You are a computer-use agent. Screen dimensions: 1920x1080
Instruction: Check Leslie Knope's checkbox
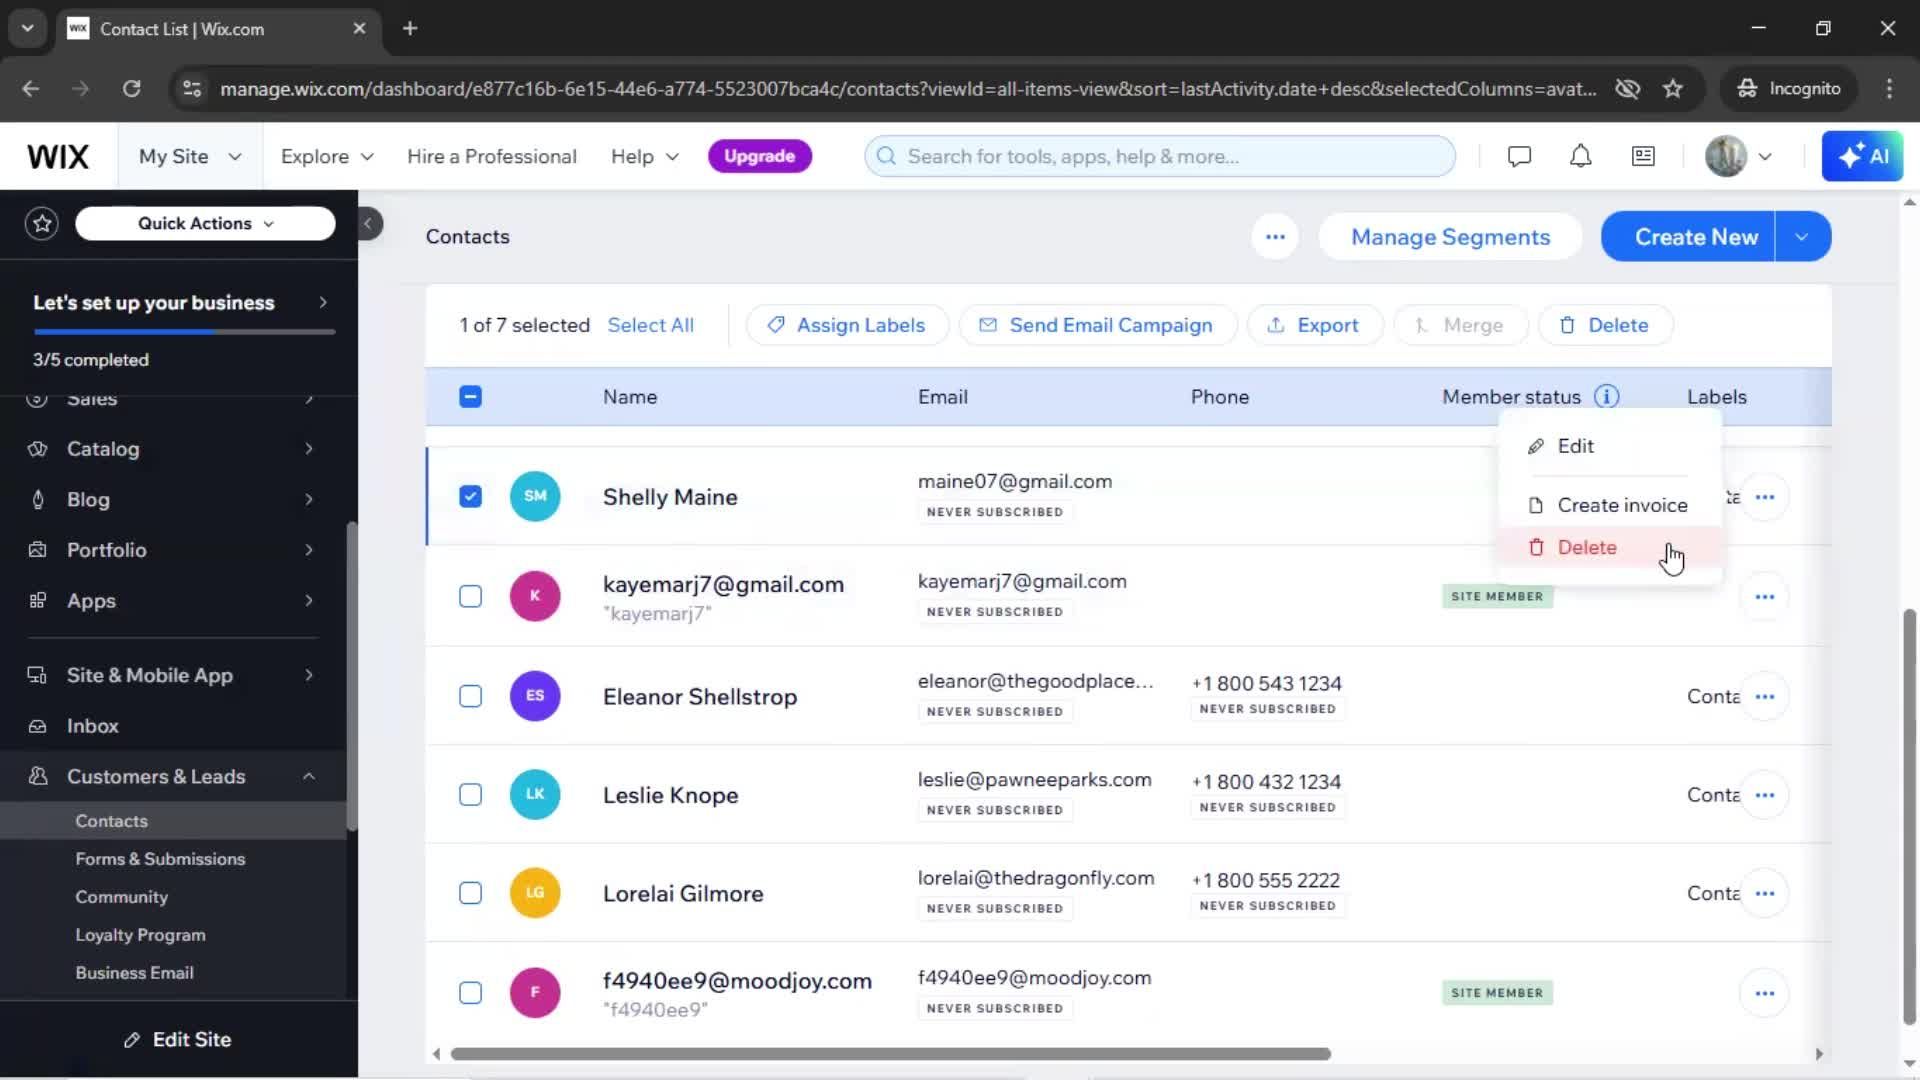click(x=470, y=795)
